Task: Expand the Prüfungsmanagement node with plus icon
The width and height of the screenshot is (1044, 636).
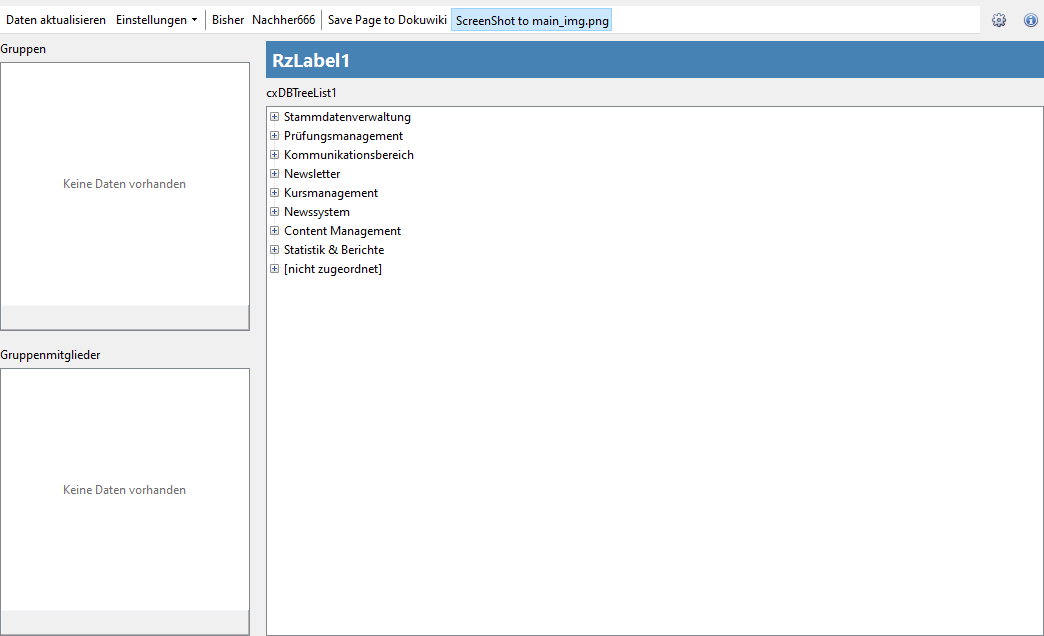Action: (274, 136)
